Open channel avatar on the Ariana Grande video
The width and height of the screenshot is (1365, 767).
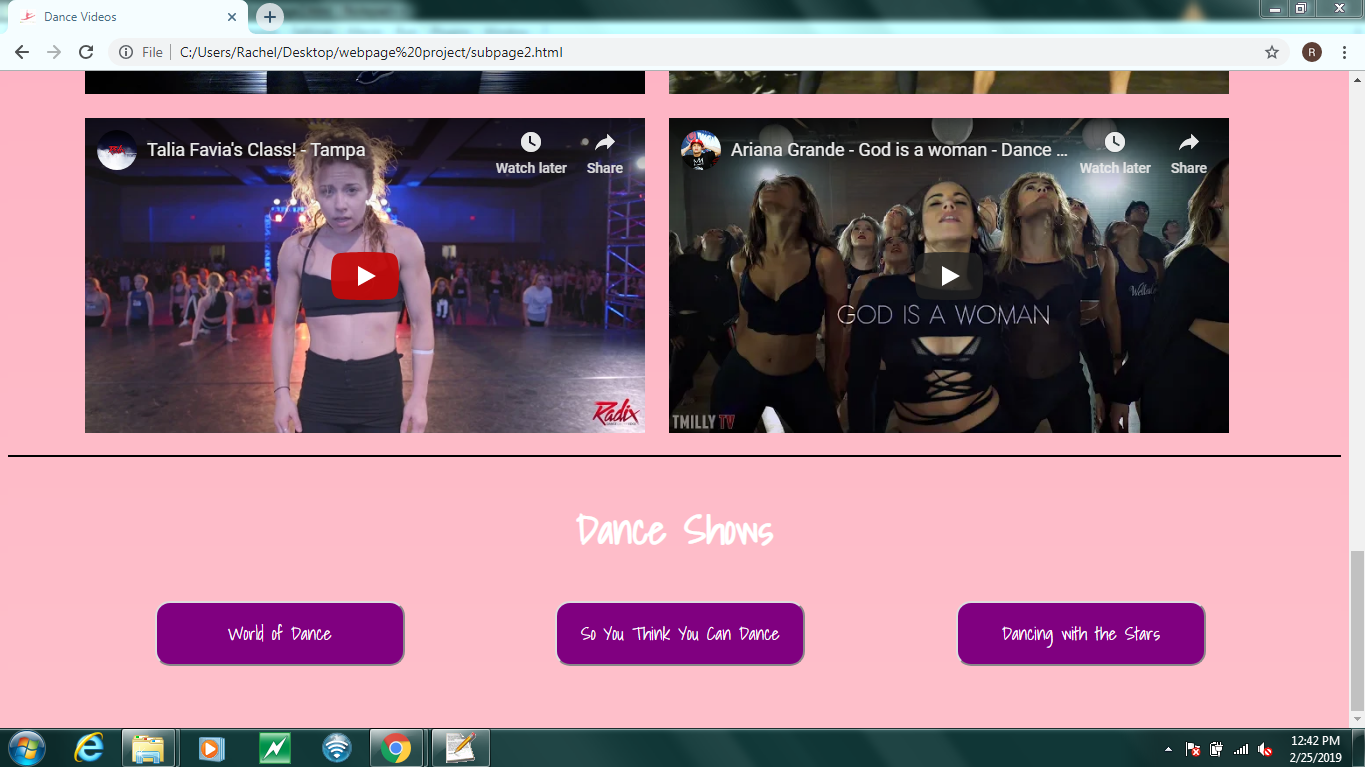click(x=701, y=150)
